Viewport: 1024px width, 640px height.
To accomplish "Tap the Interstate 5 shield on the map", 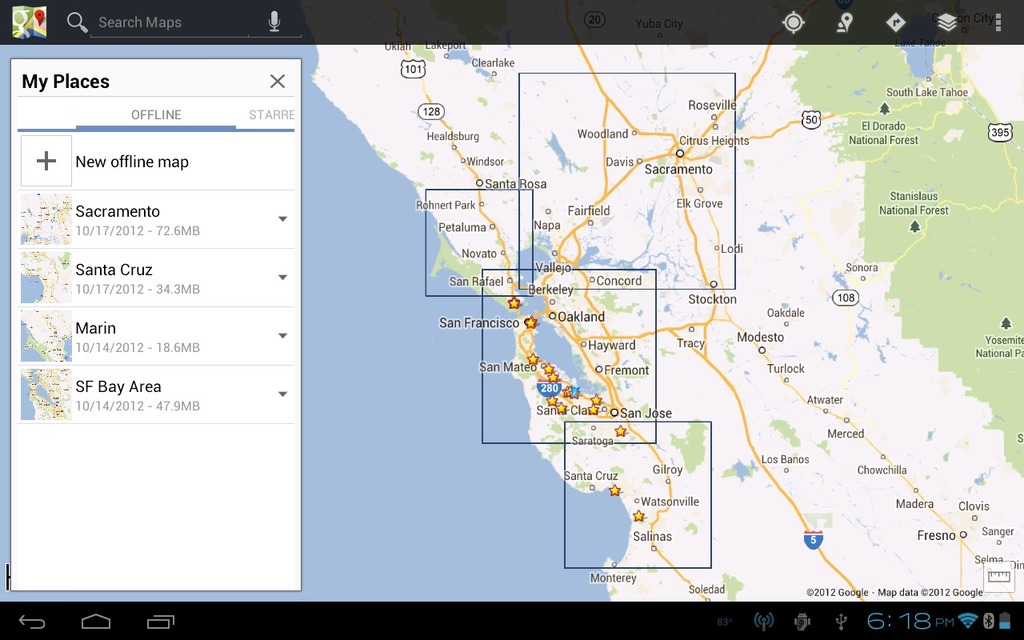I will (x=813, y=539).
